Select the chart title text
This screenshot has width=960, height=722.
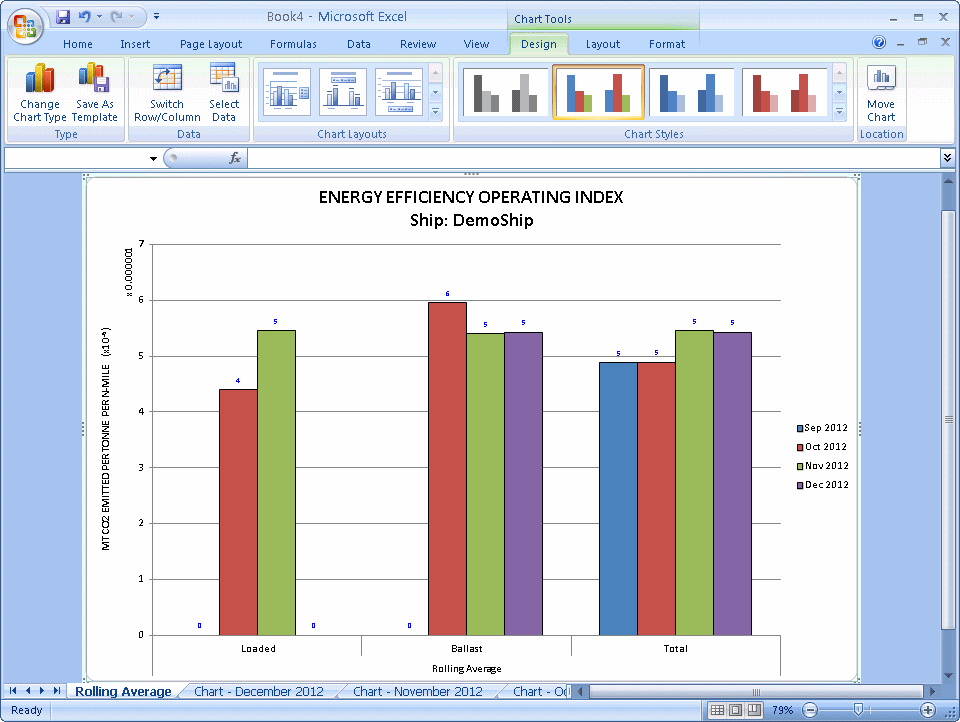pos(471,208)
